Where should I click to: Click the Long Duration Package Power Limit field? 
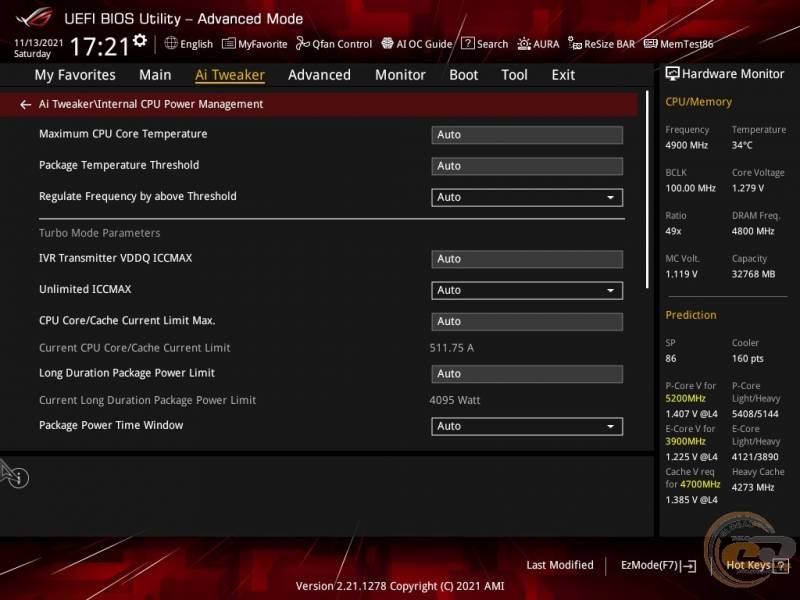[527, 374]
